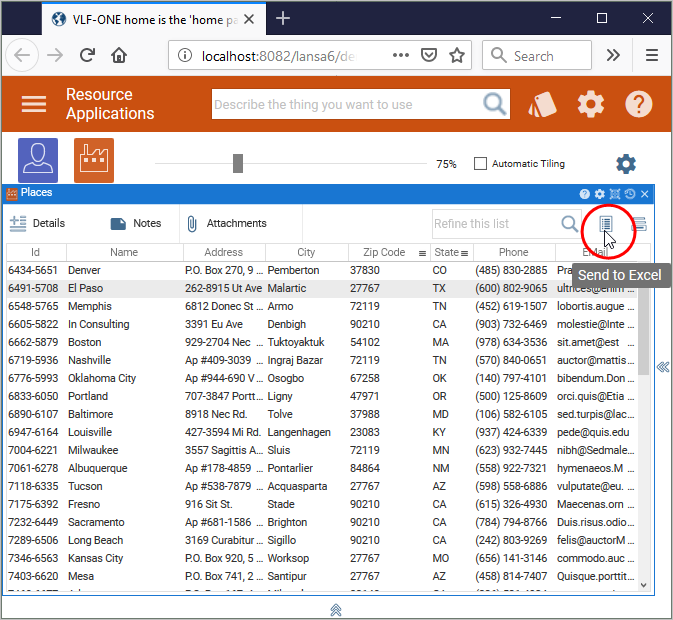Viewport: 673px width, 620px height.
Task: Open the orange factory Places application icon
Action: click(94, 160)
